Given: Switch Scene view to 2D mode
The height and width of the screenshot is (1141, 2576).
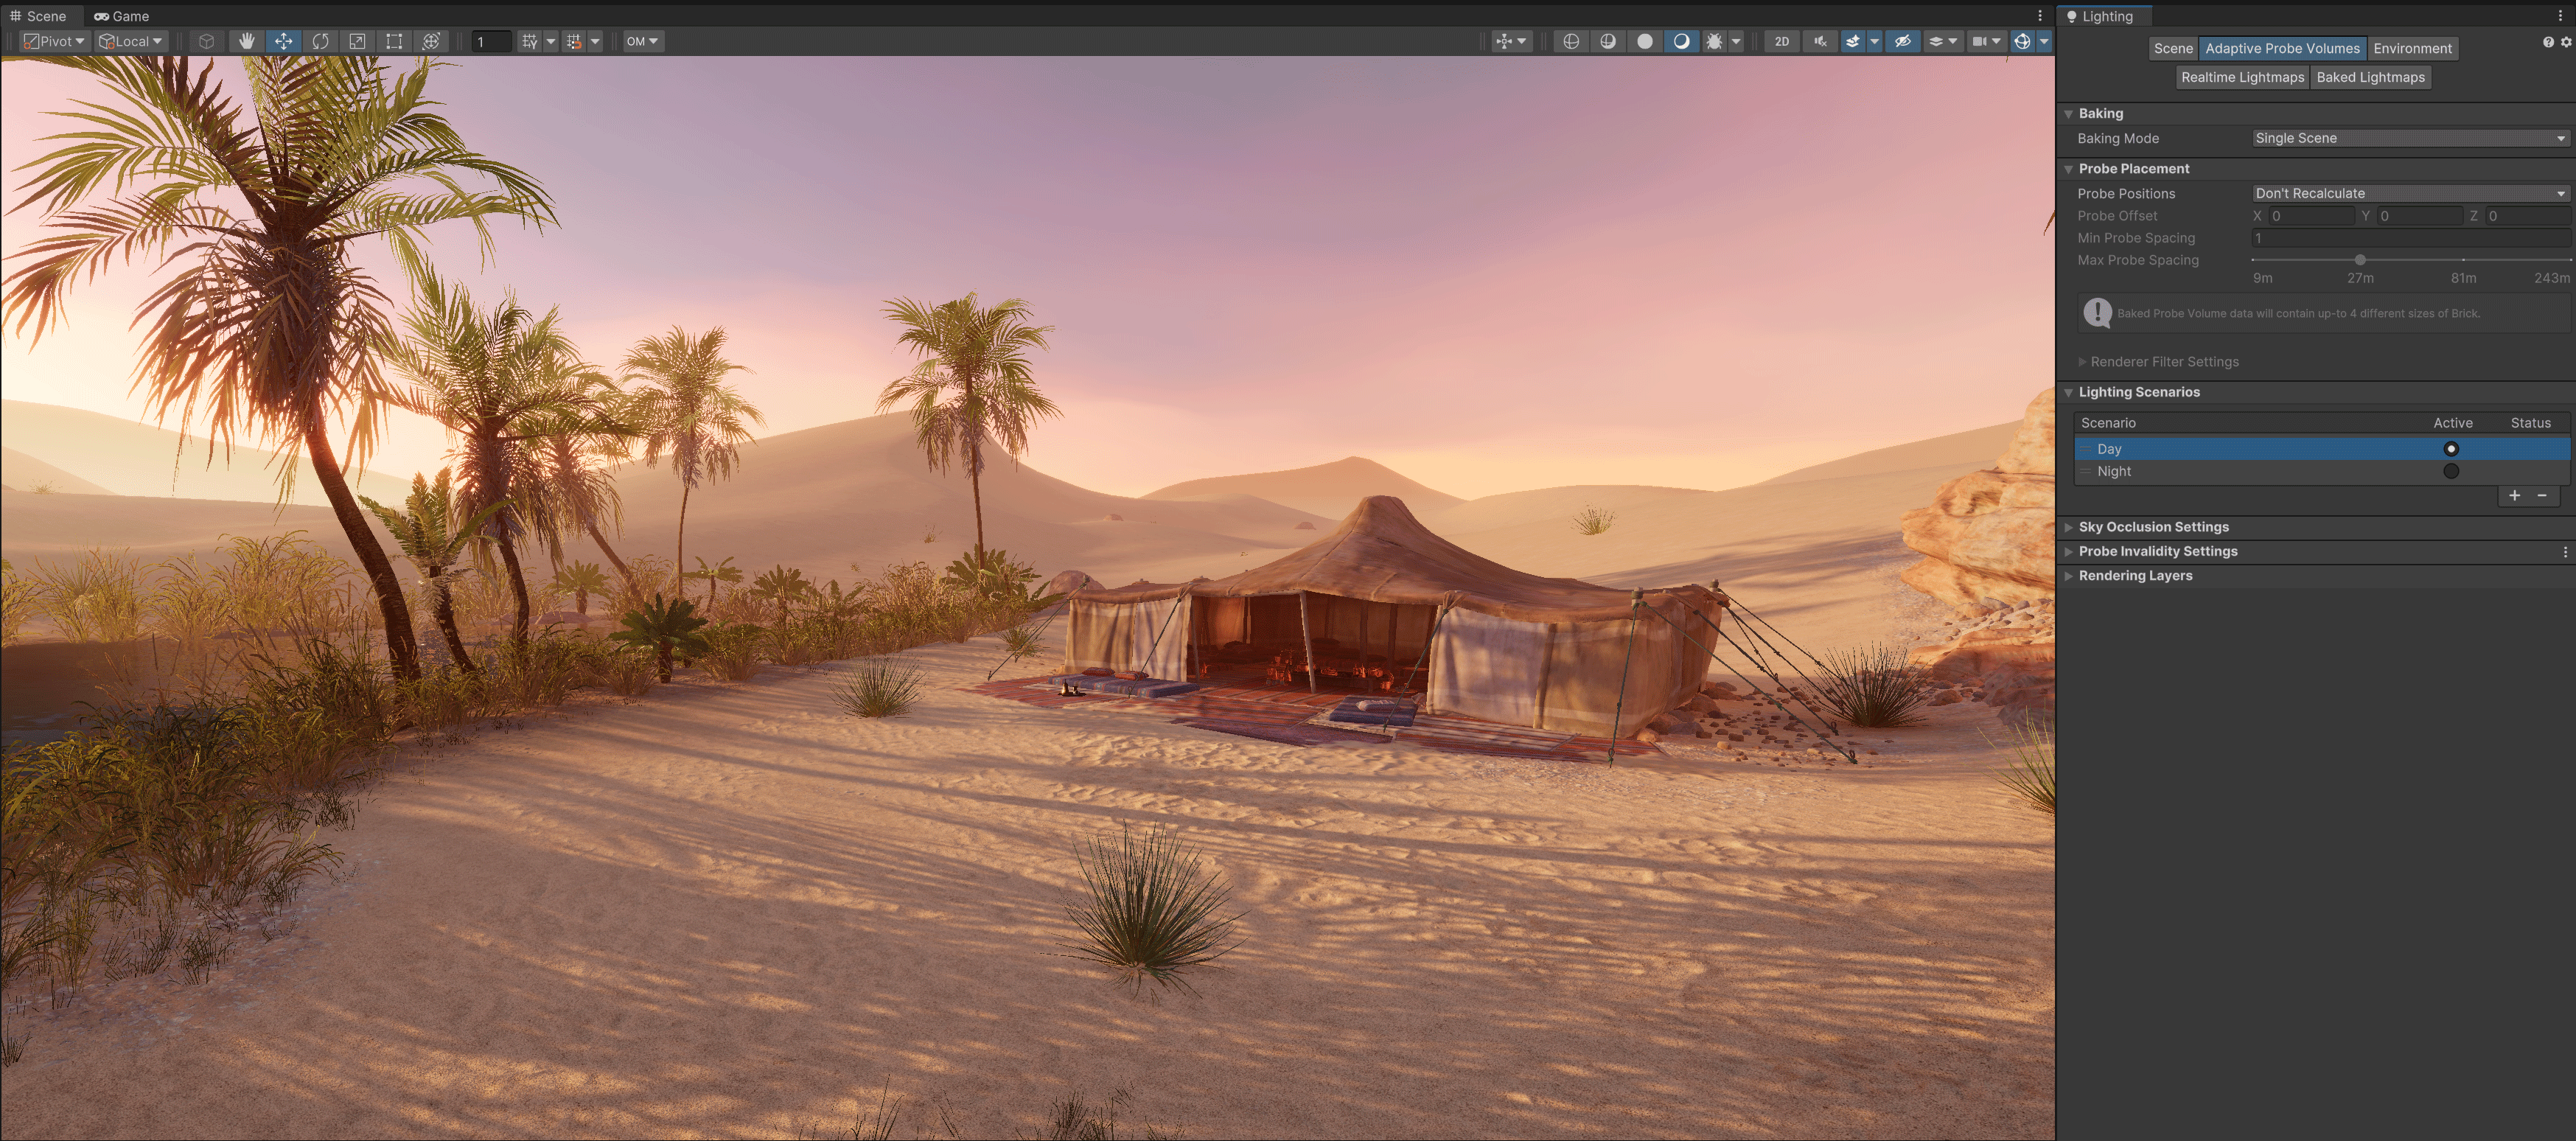Looking at the screenshot, I should pyautogui.click(x=1781, y=41).
